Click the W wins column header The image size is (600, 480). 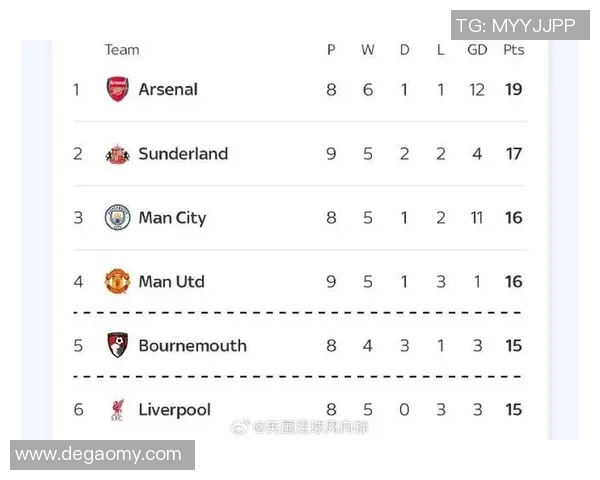coord(368,49)
